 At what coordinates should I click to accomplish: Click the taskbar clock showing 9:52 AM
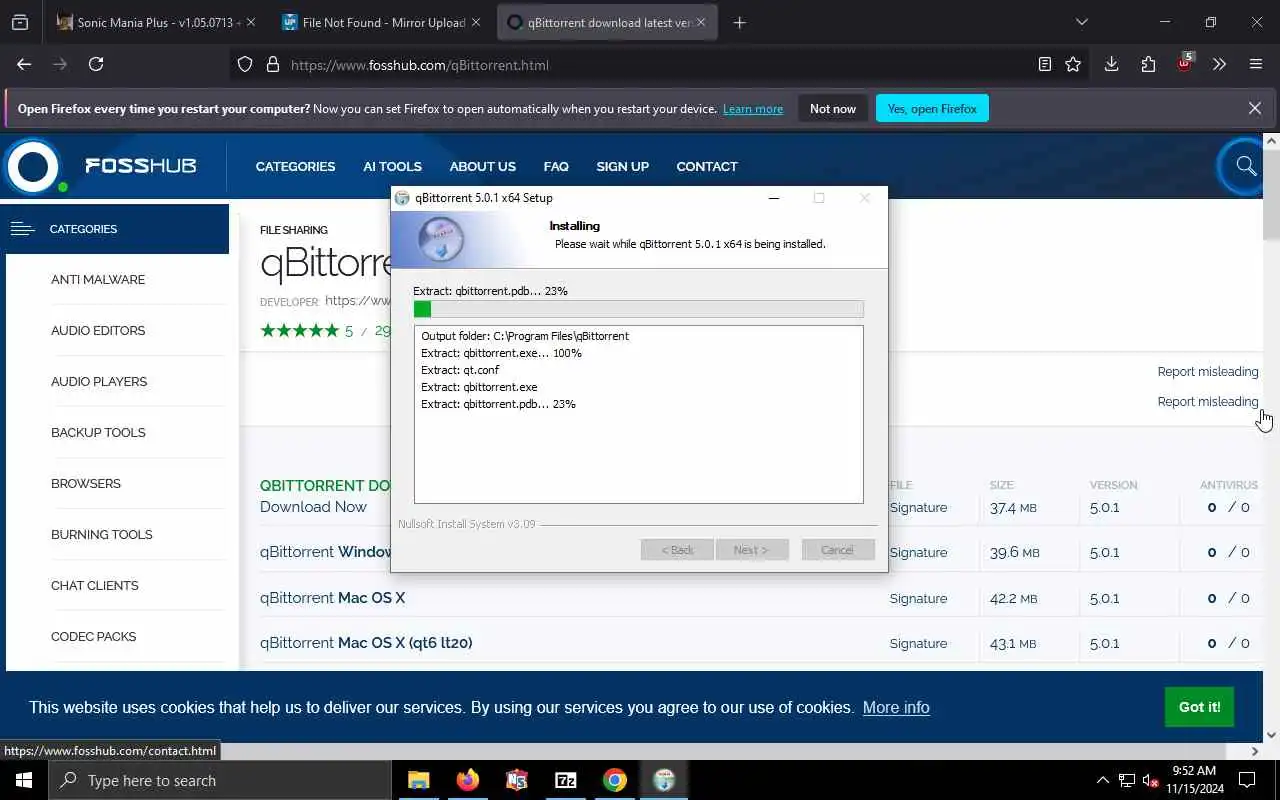1193,780
